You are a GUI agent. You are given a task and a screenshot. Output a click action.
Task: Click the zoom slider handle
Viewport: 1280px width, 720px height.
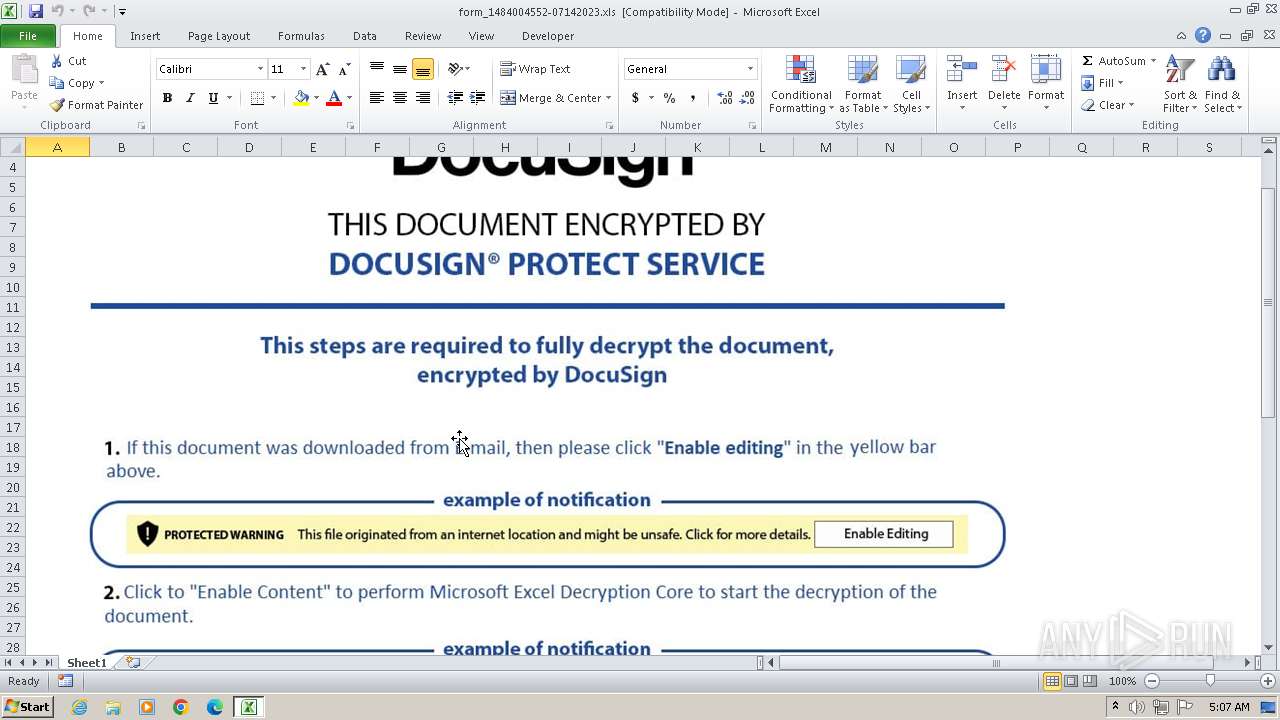[1210, 681]
